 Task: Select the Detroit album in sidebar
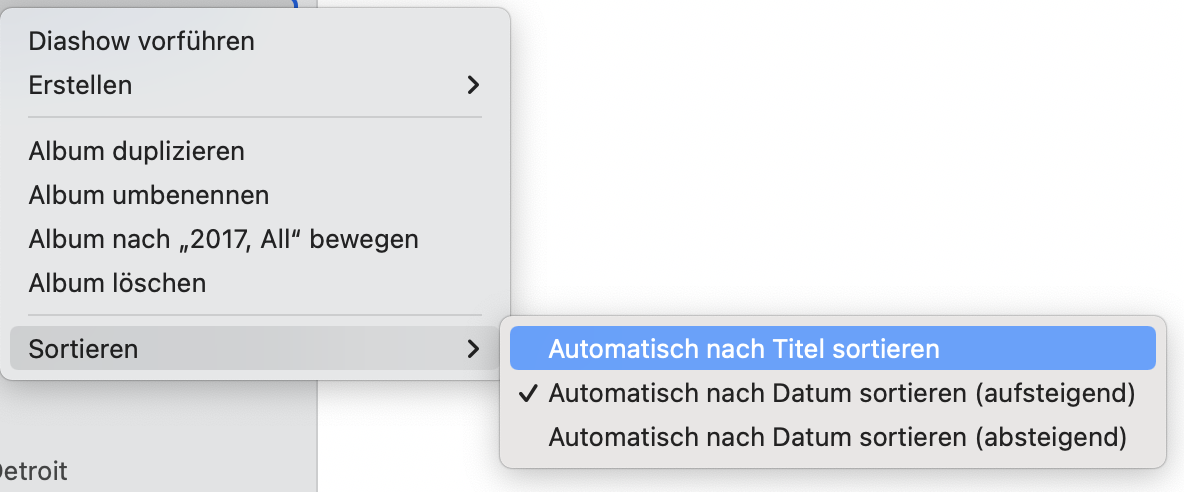click(x=34, y=471)
